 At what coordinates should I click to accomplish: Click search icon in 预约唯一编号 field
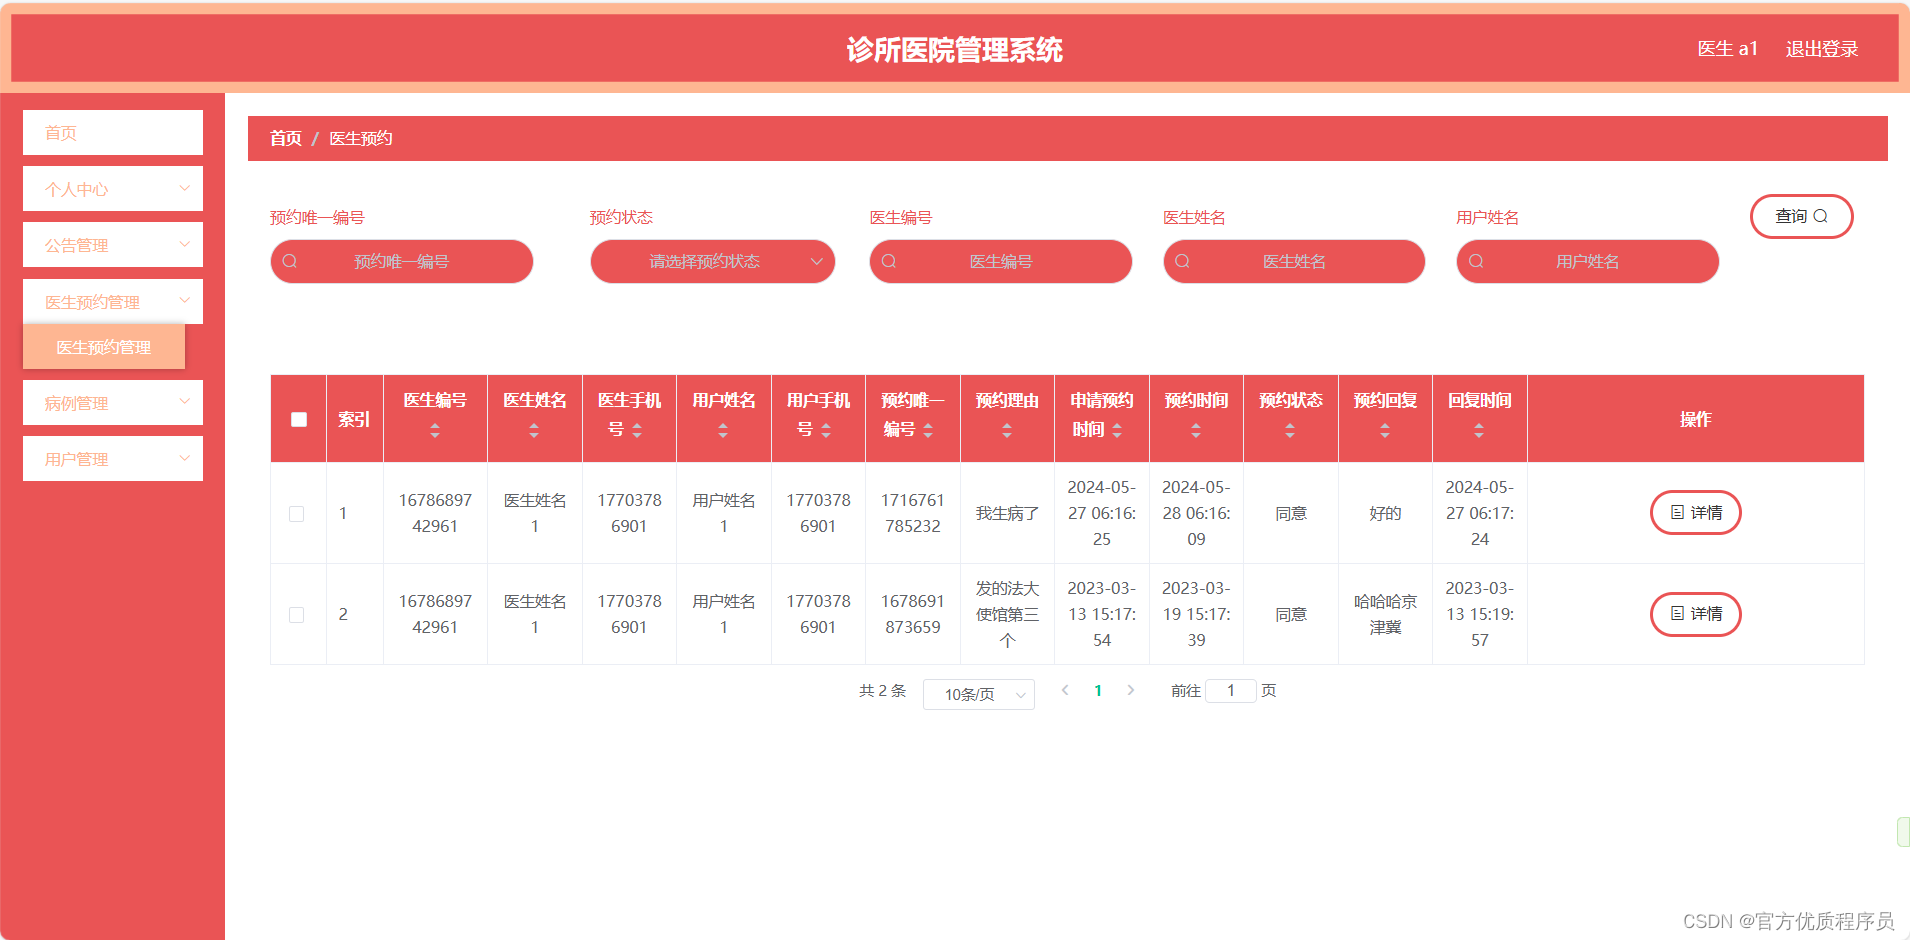[x=290, y=261]
